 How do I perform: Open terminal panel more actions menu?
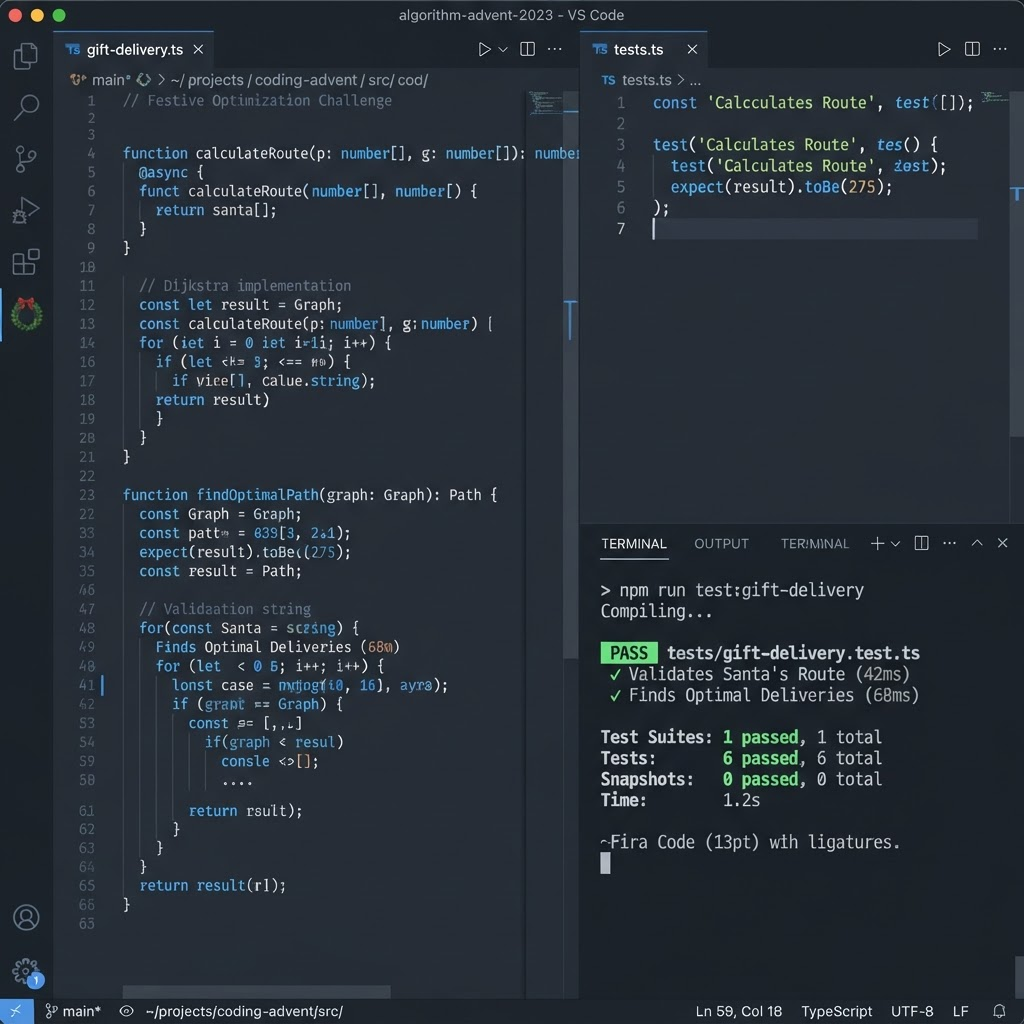pyautogui.click(x=950, y=543)
